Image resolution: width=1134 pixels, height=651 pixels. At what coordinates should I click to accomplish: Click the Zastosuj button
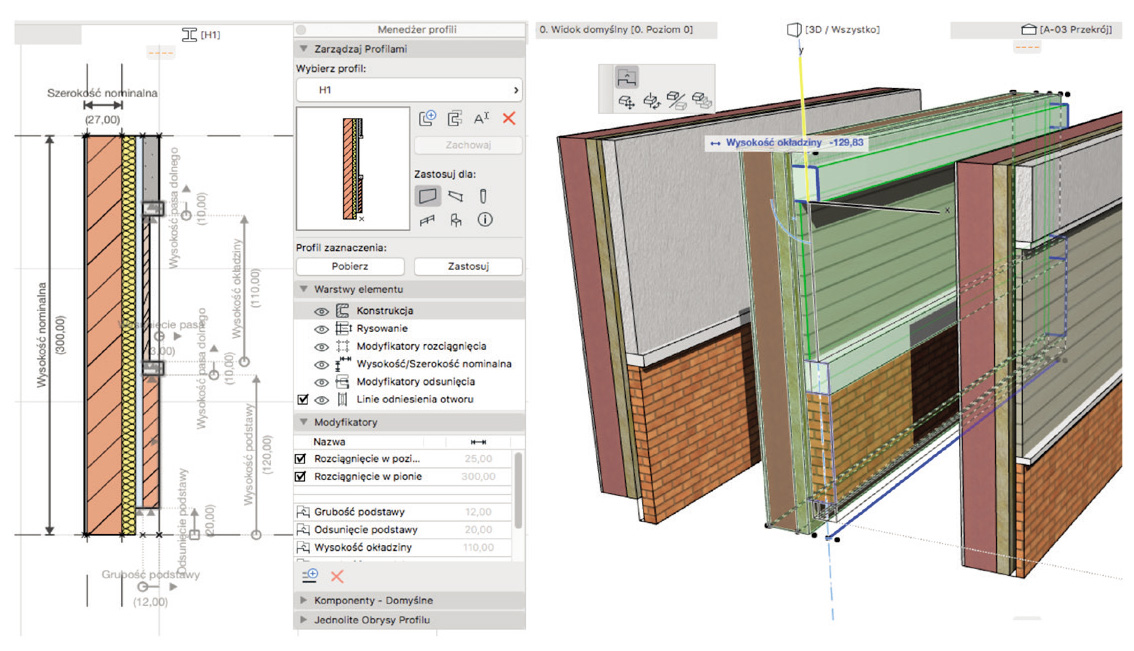(468, 267)
